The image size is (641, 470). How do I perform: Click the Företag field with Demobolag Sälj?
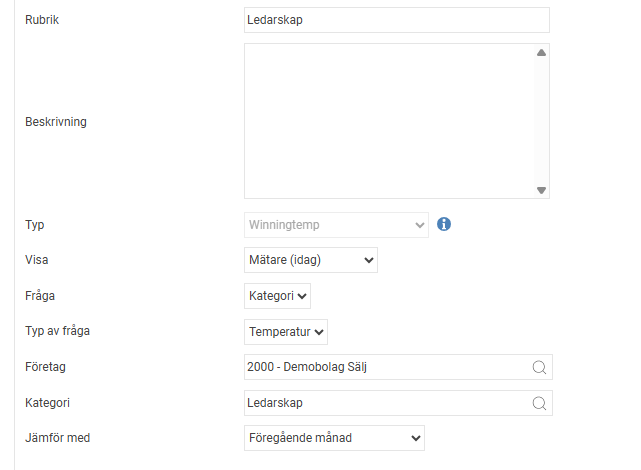385,367
